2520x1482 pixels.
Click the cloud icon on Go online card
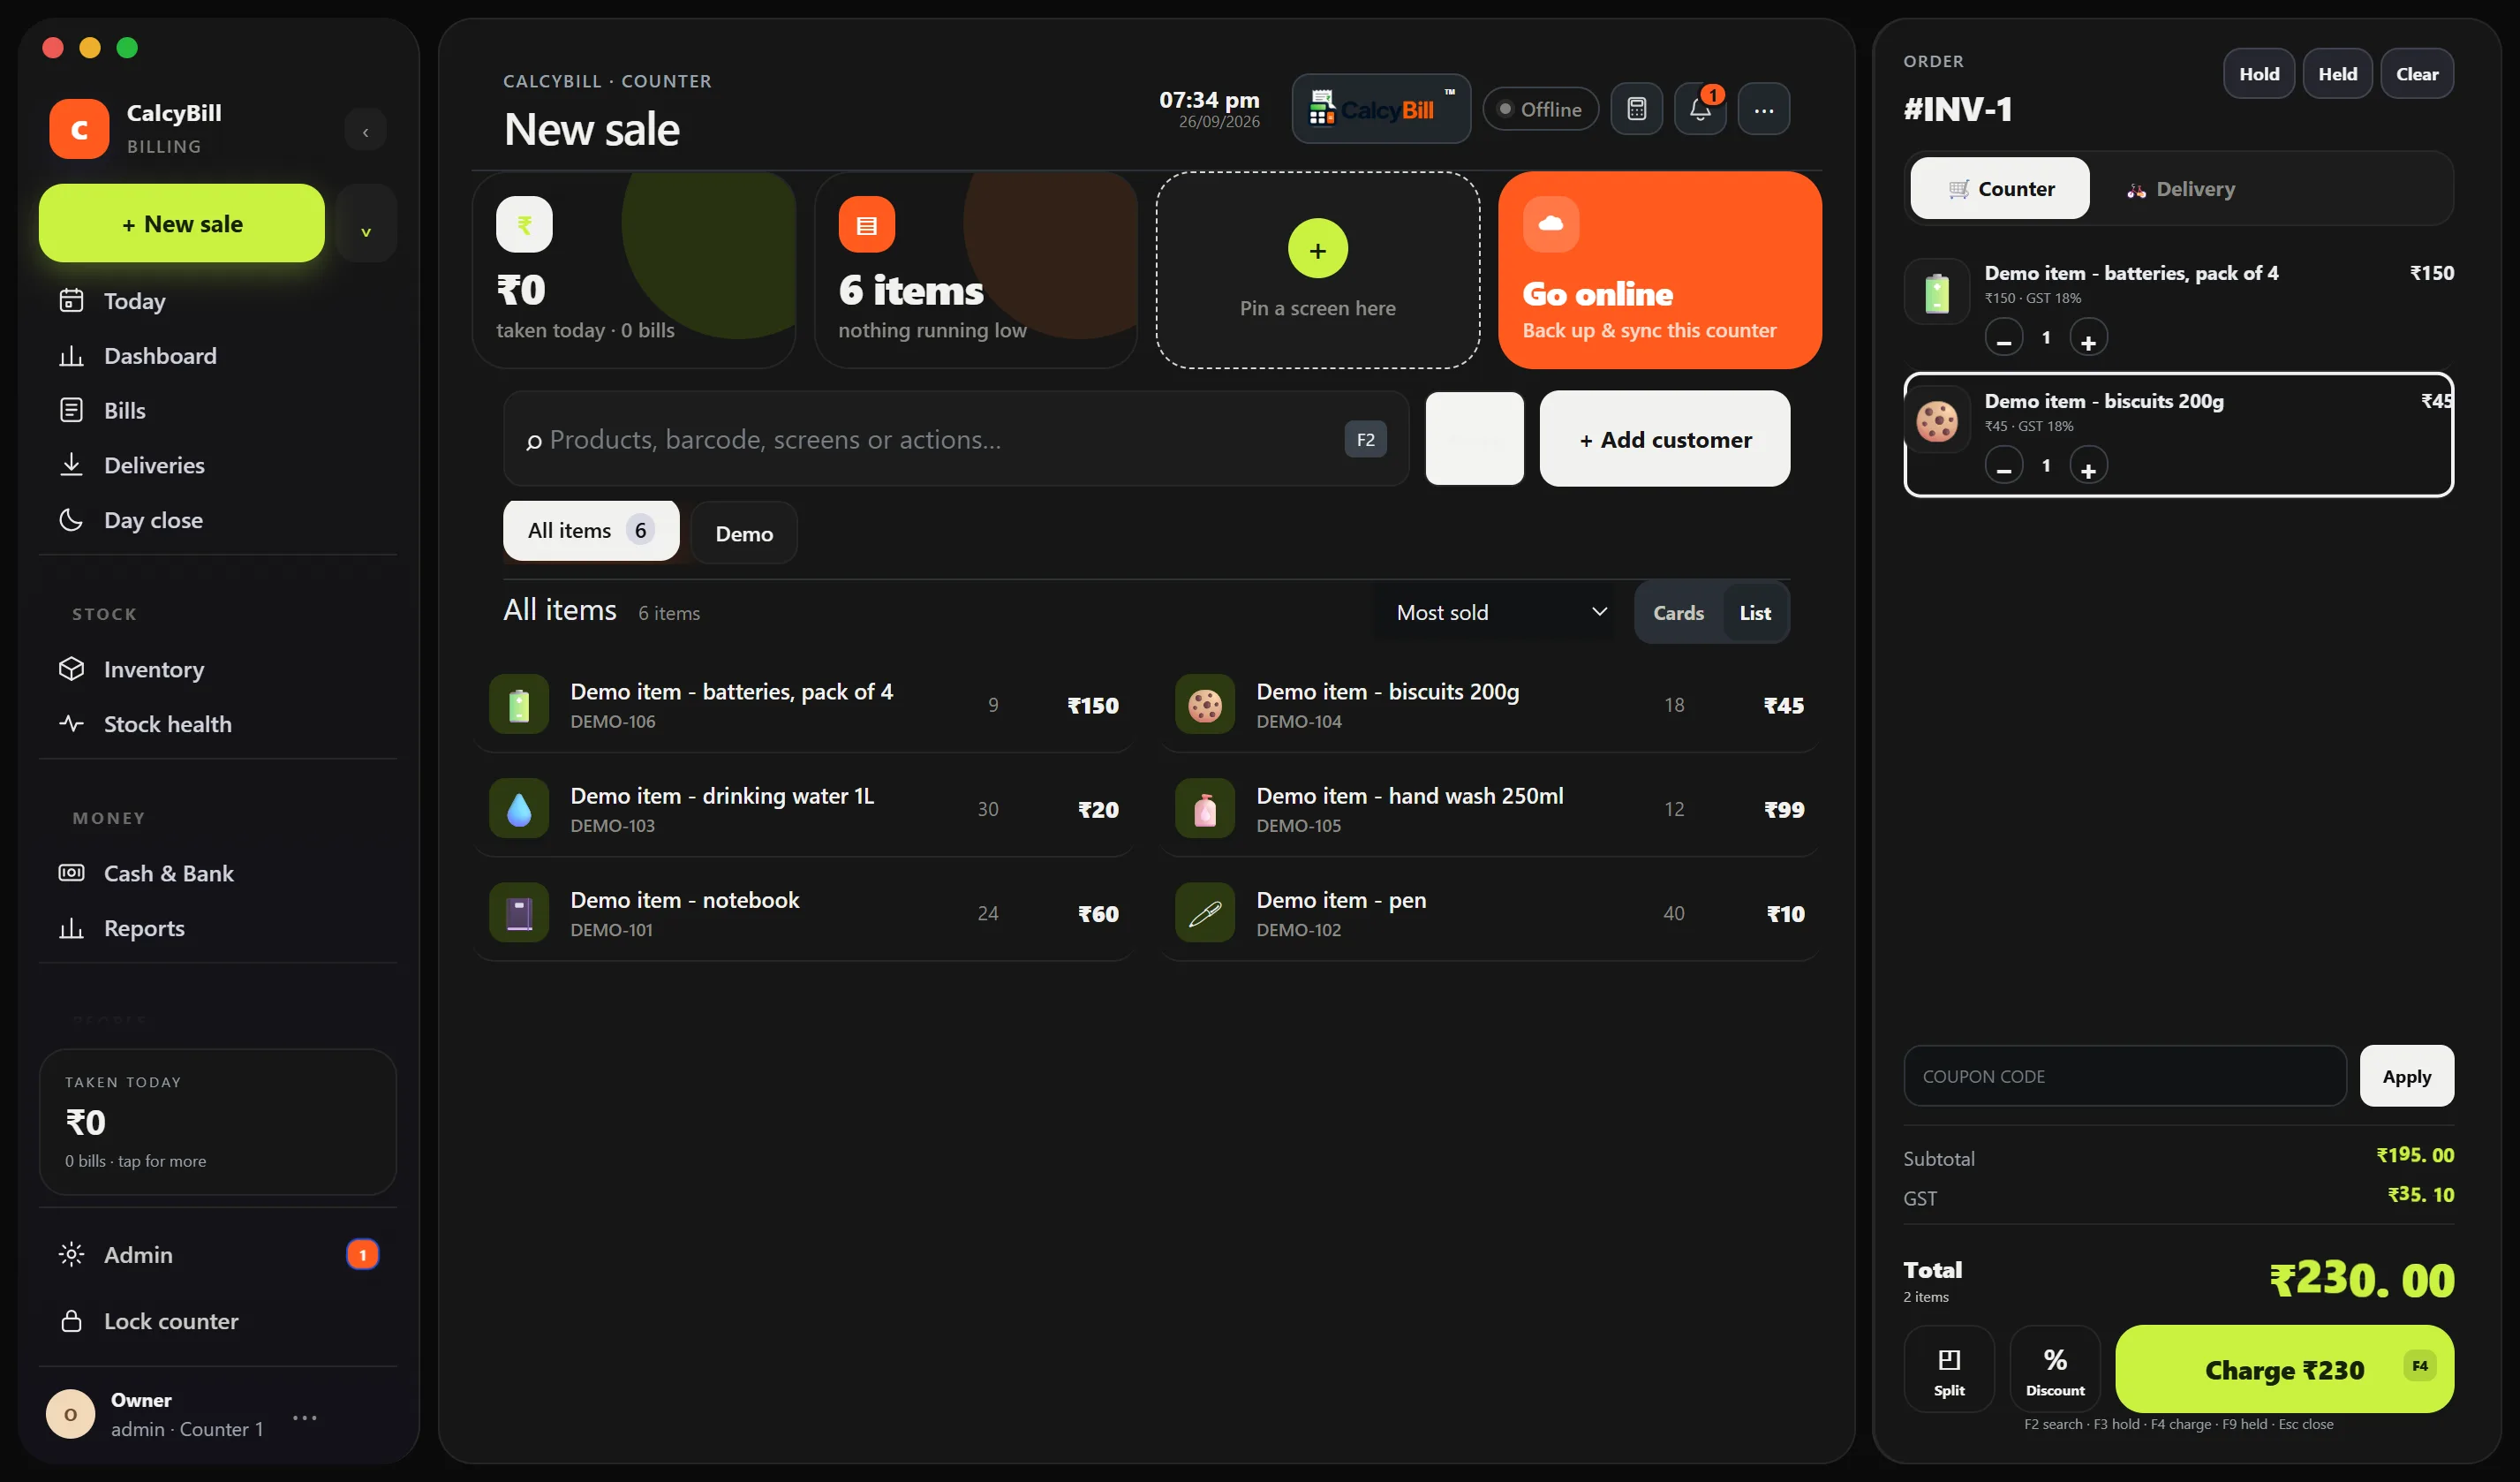(1550, 224)
